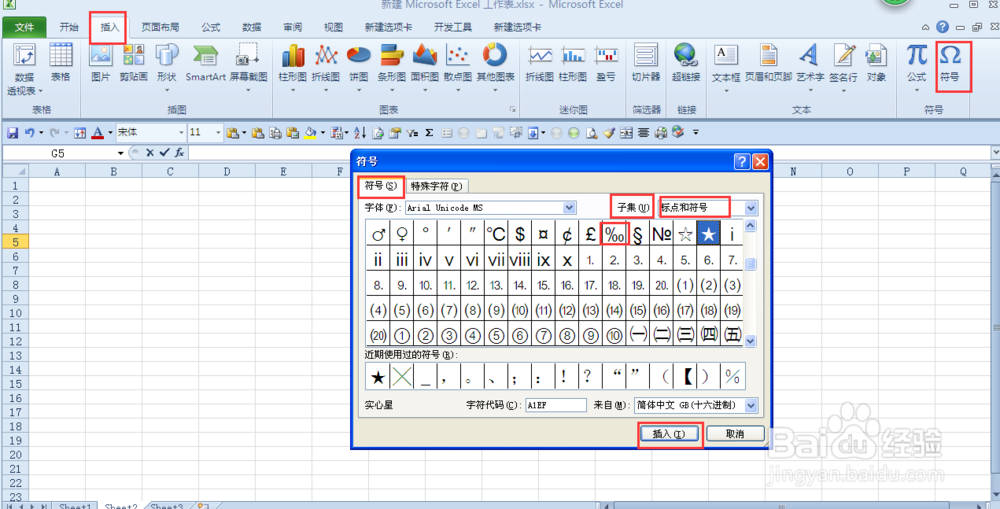The image size is (1000, 509).
Task: Insert a 图片 picture
Action: pyautogui.click(x=101, y=64)
